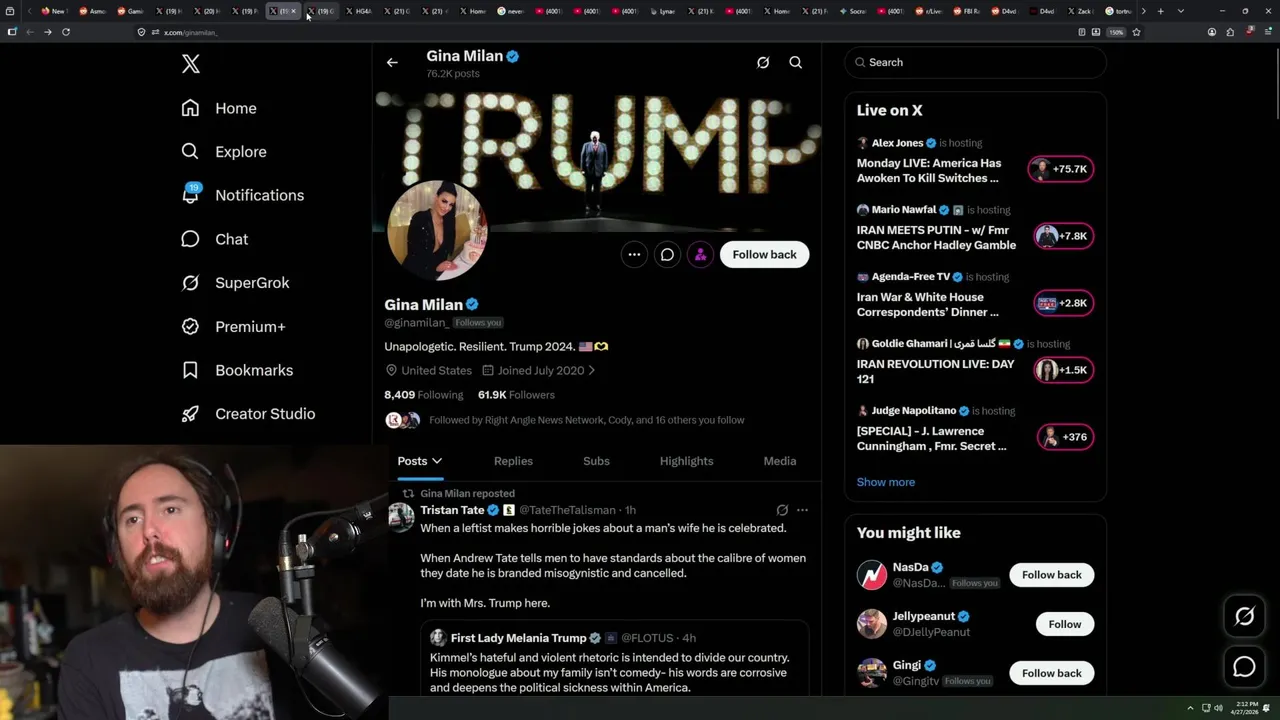Open profile more options ellipsis
This screenshot has width=1280, height=720.
634,254
